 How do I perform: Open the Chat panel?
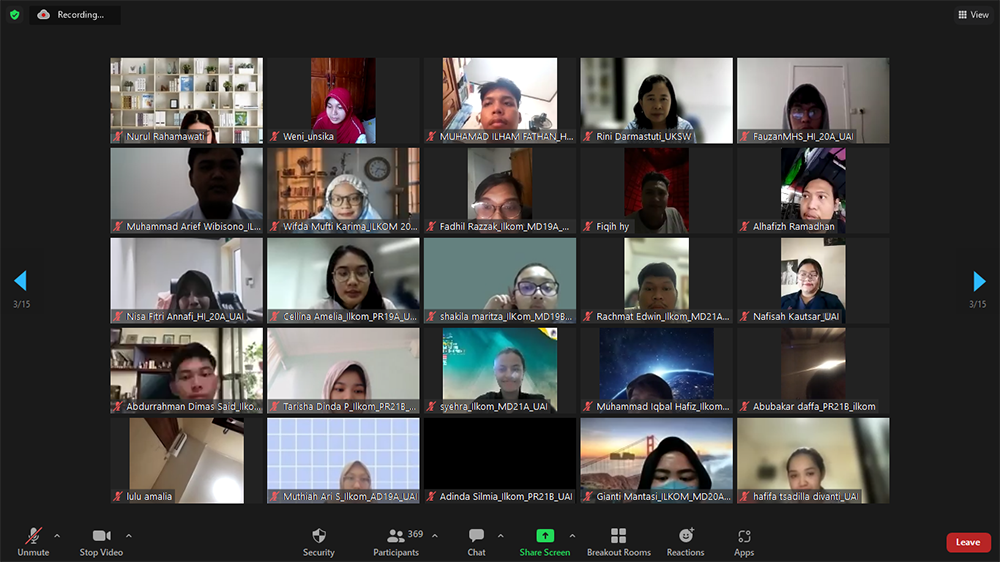point(476,542)
